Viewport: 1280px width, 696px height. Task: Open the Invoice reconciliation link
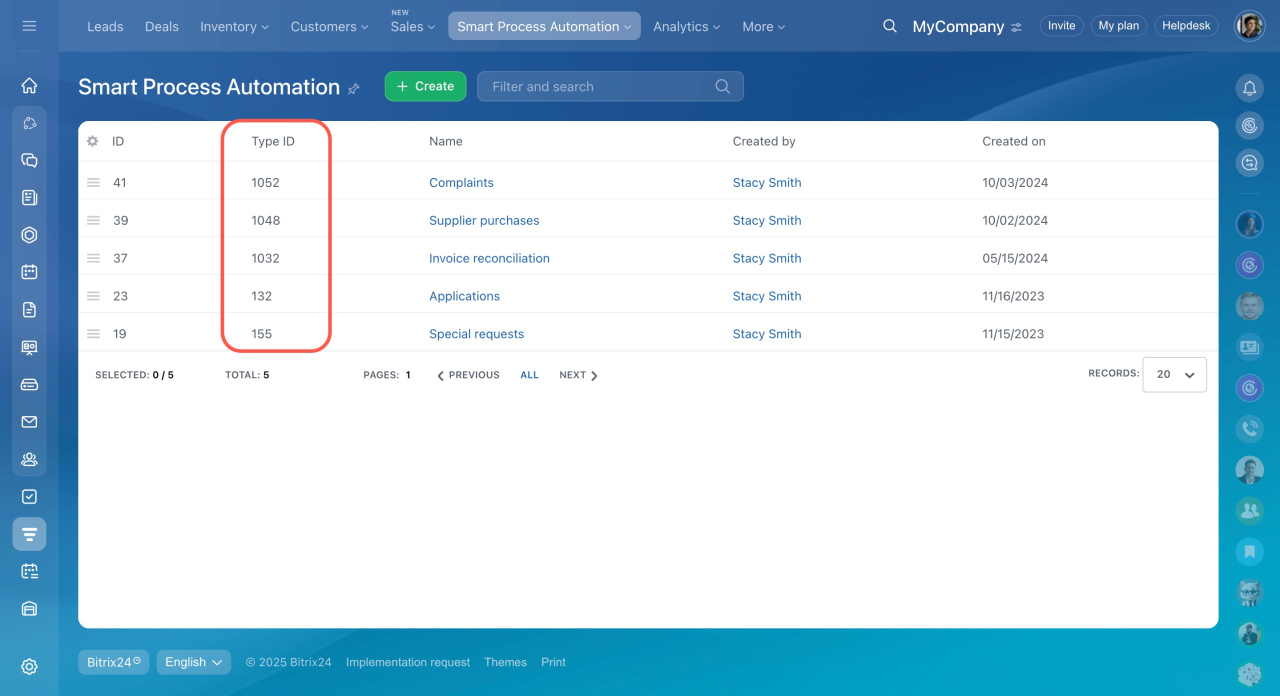tap(489, 258)
